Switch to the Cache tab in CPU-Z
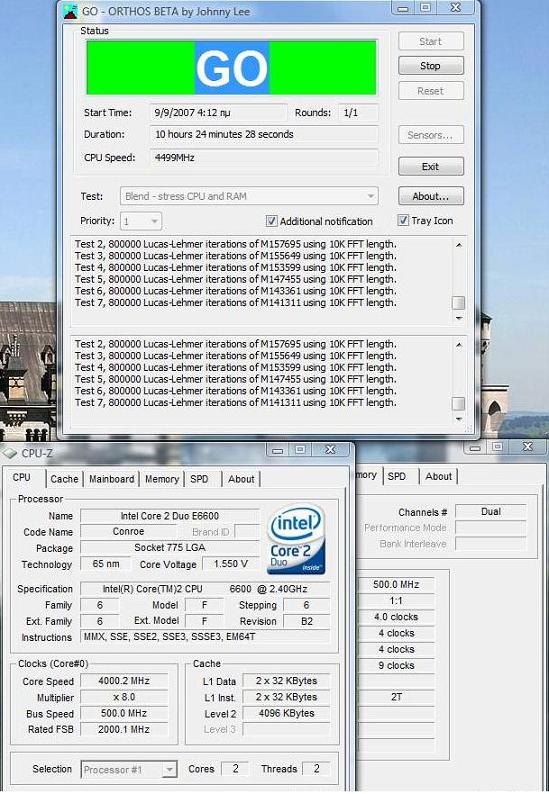Screen dimensions: 549x794 (x=64, y=479)
